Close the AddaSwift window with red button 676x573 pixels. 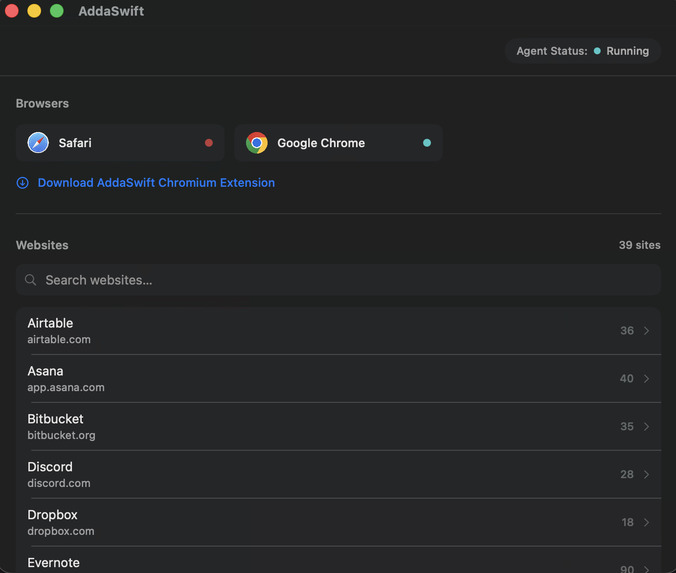point(12,11)
